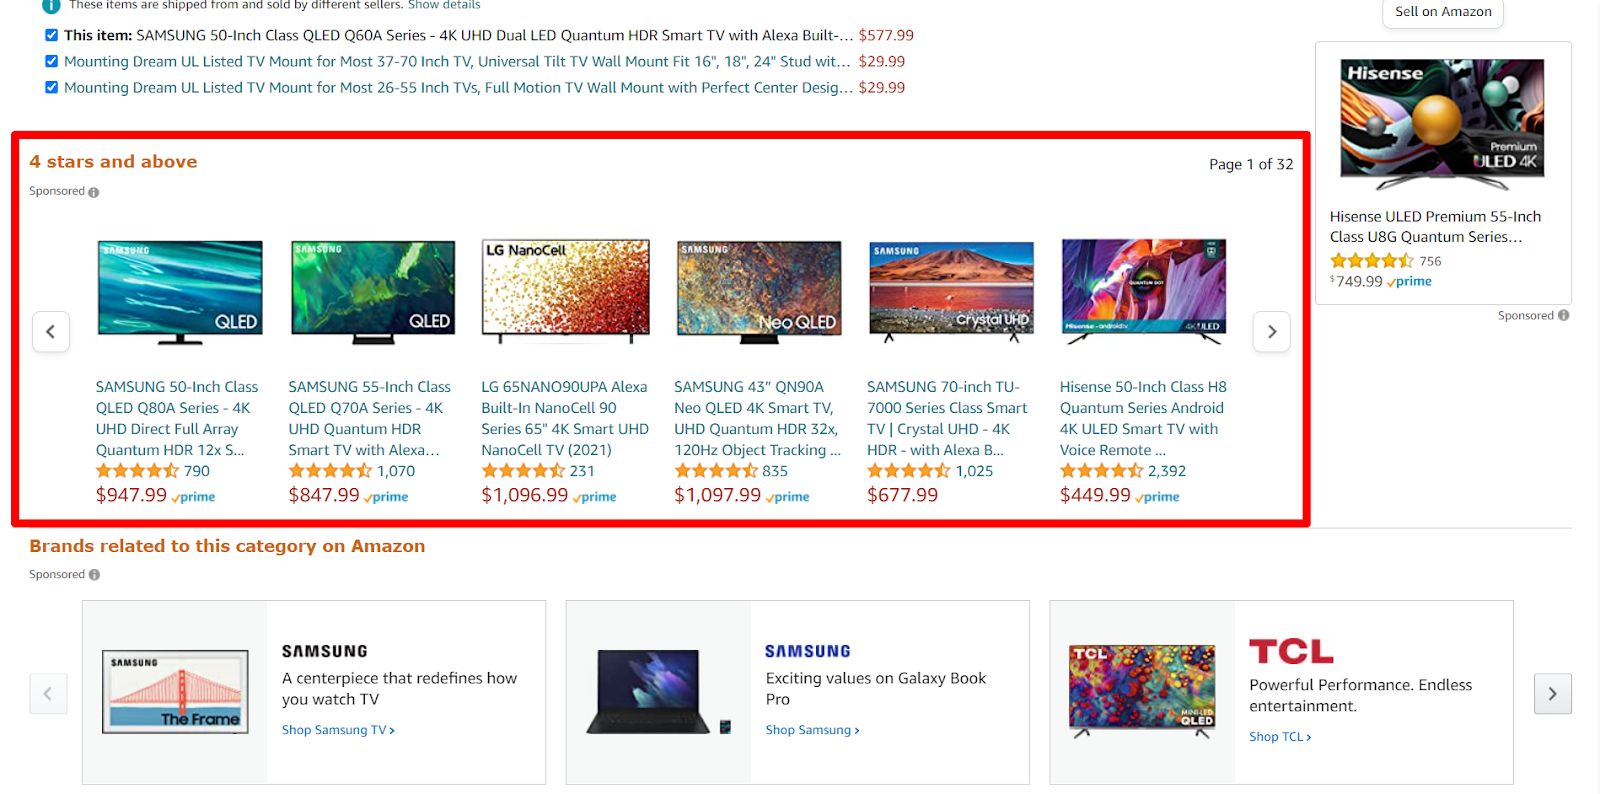The width and height of the screenshot is (1600, 794).
Task: Uncheck the SAMSUNG 50-Inch Q60A item checkbox
Action: (x=51, y=35)
